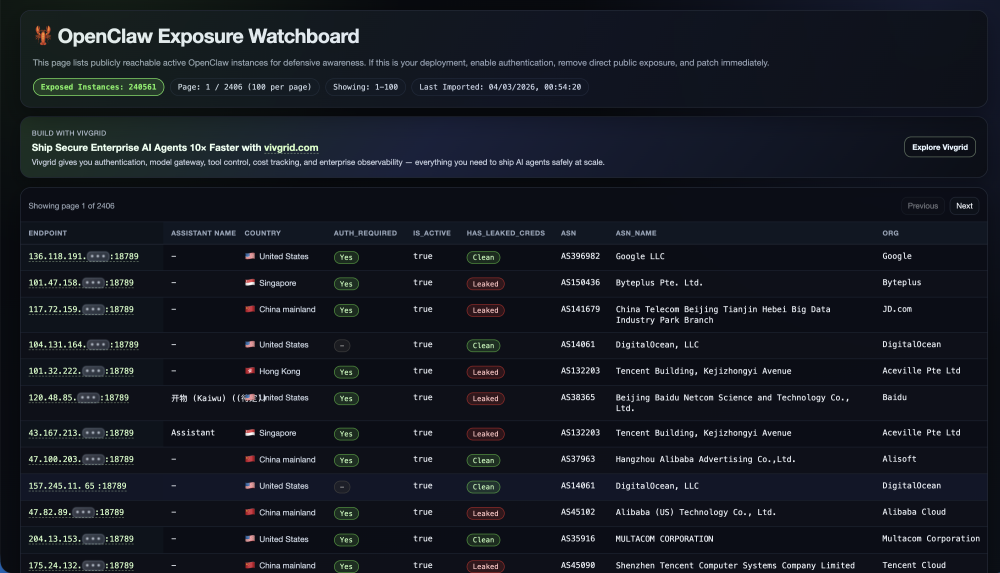Click the Yes badge in the Baidu row
Viewport: 1000px width, 573px height.
tap(346, 398)
